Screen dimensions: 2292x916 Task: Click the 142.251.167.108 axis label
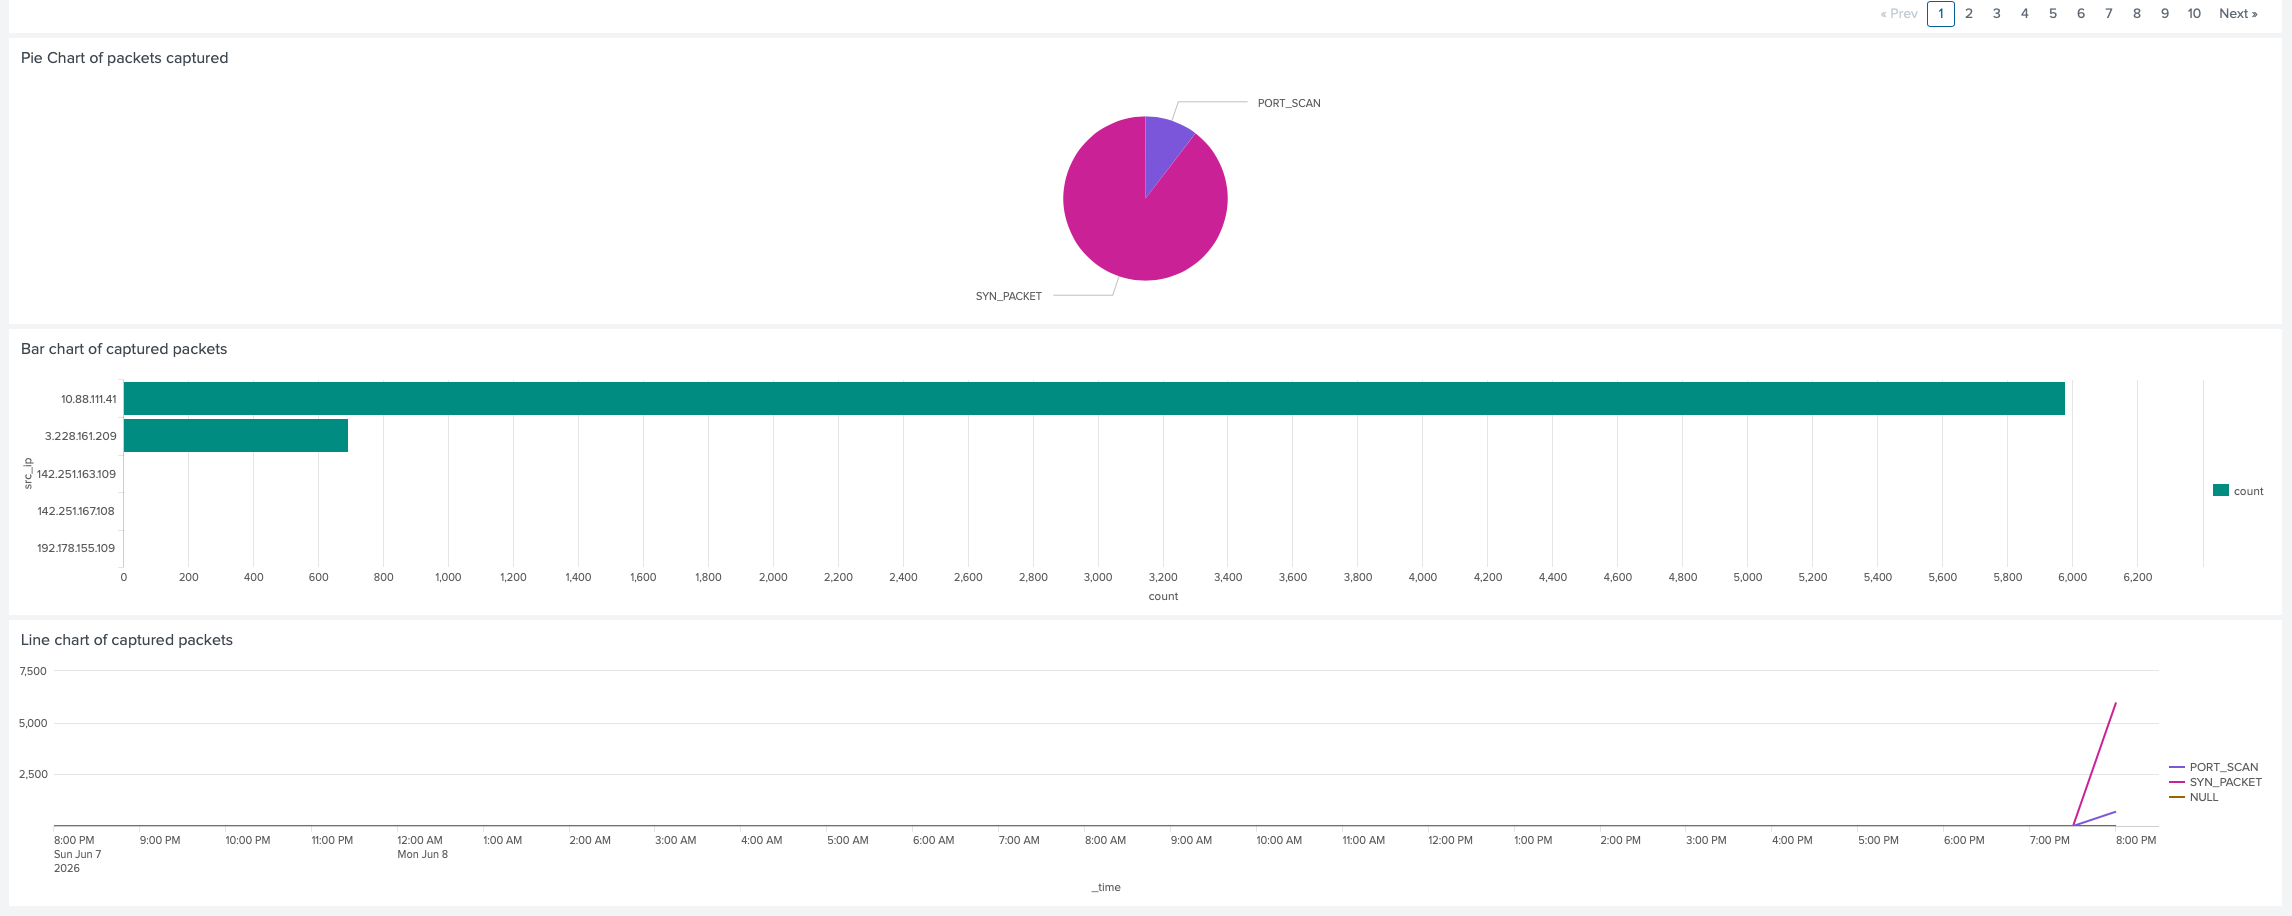76,511
